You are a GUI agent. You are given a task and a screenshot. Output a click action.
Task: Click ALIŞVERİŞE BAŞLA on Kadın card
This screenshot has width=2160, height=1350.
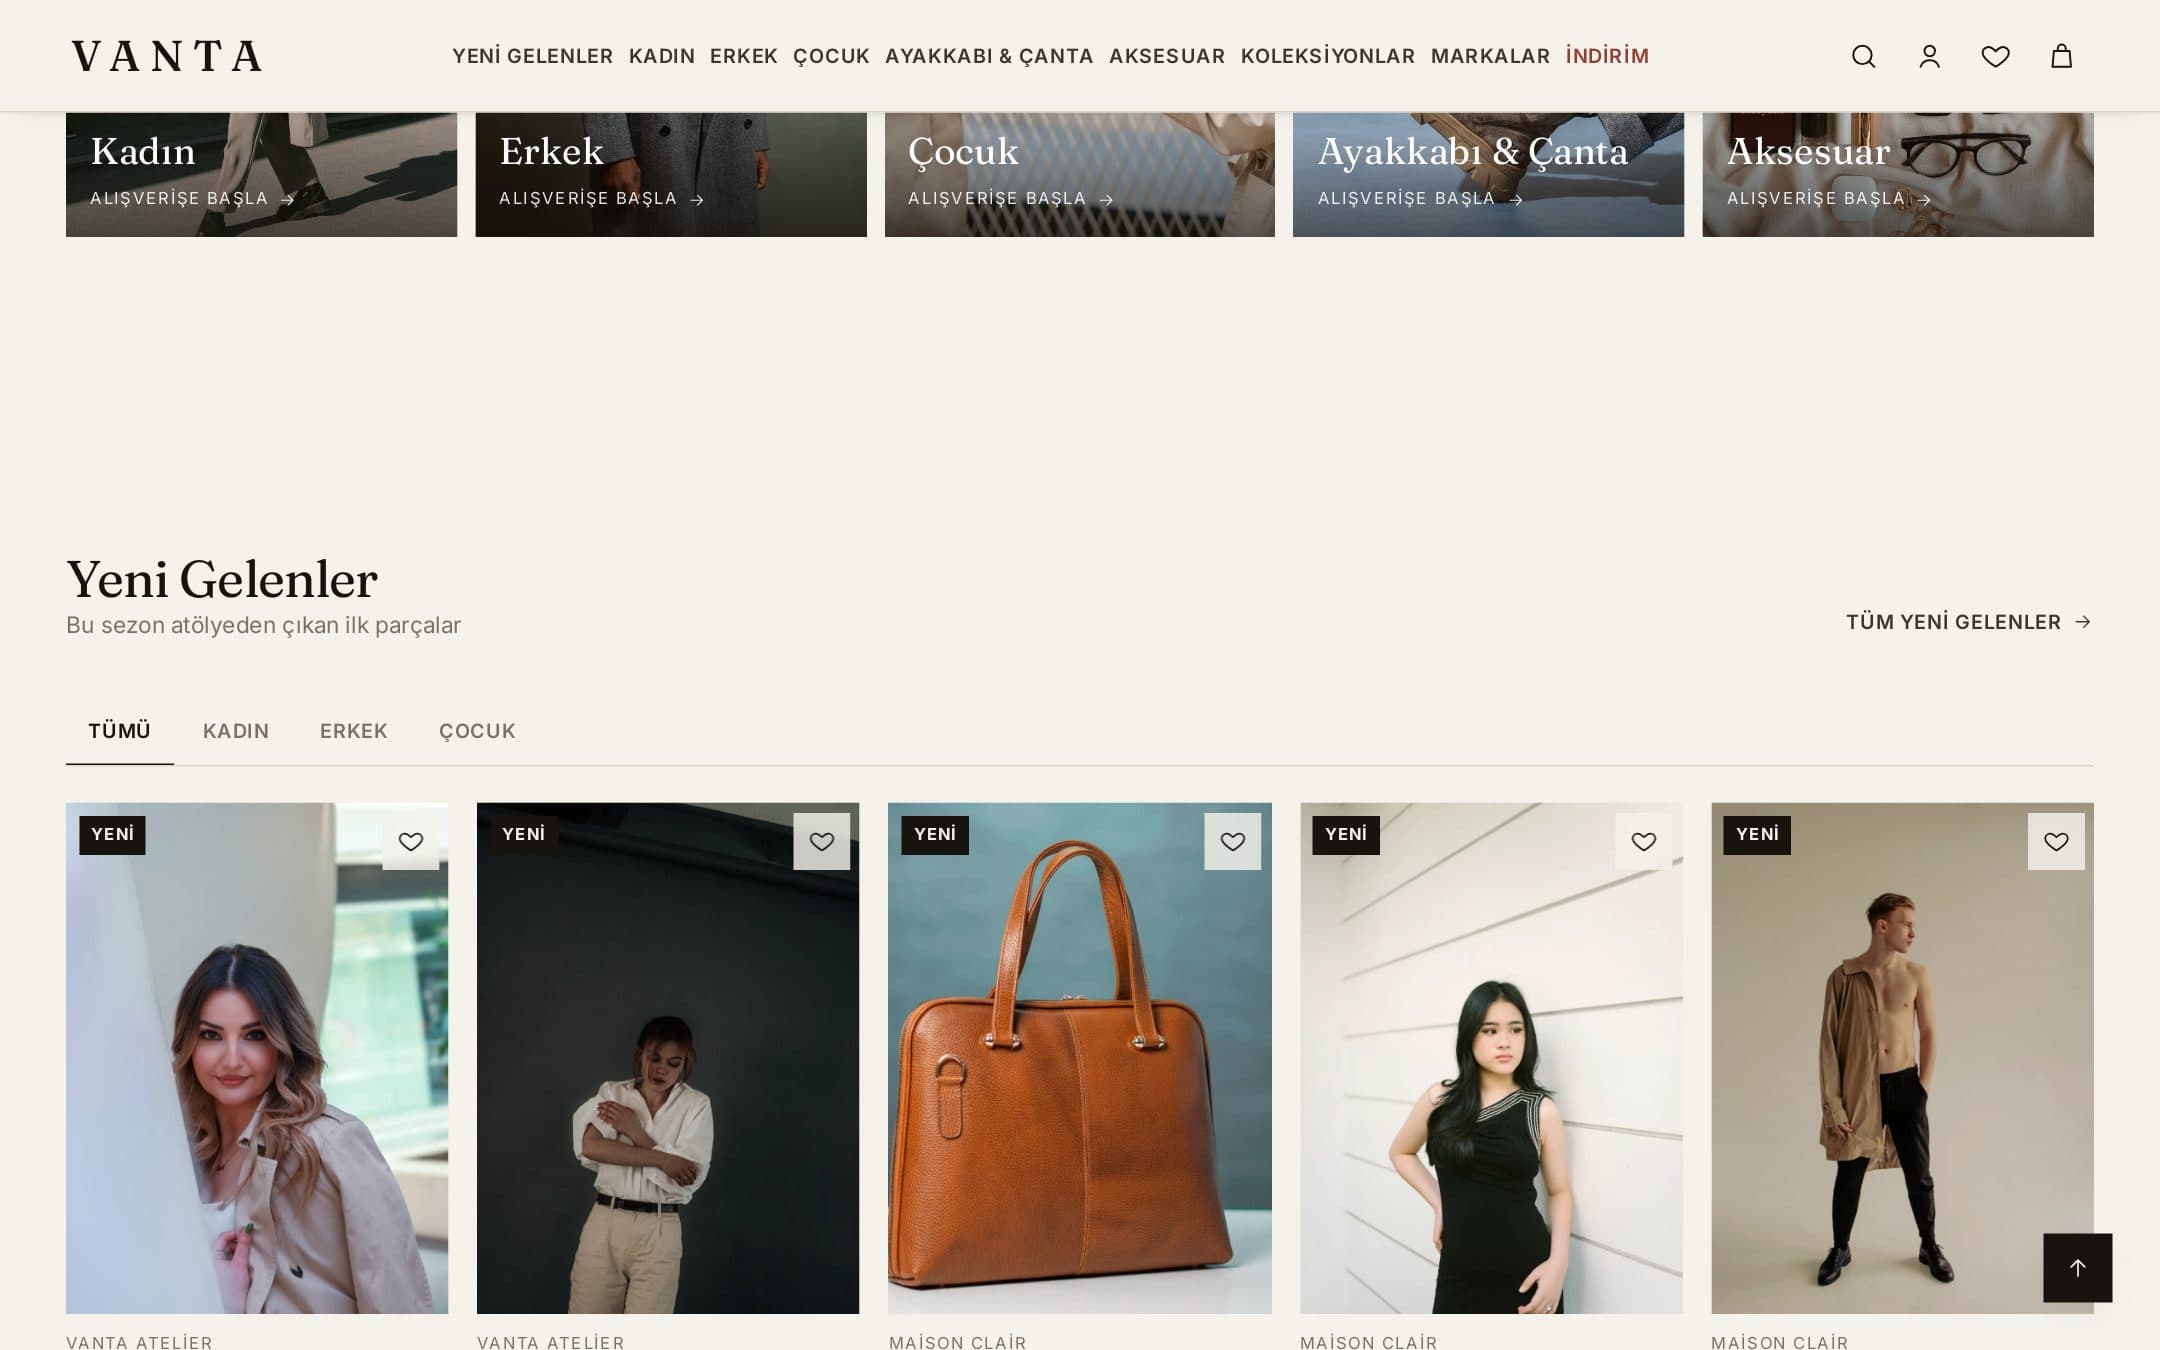[192, 198]
